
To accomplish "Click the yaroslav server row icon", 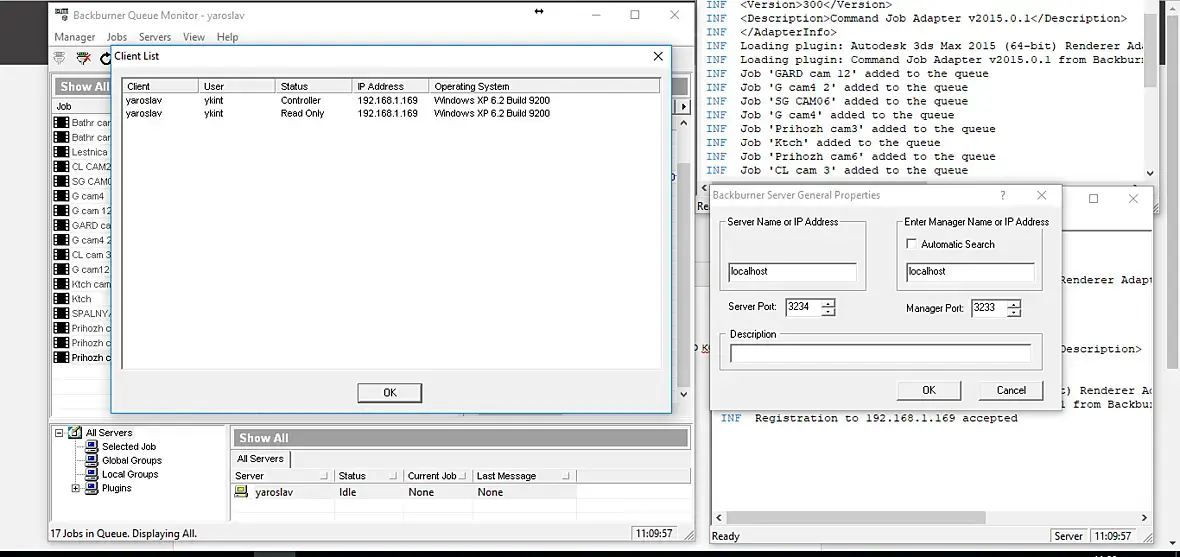I will pos(242,492).
